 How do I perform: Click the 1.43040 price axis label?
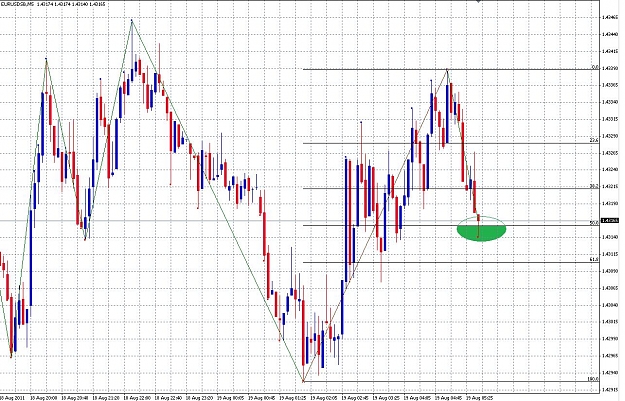(x=610, y=305)
